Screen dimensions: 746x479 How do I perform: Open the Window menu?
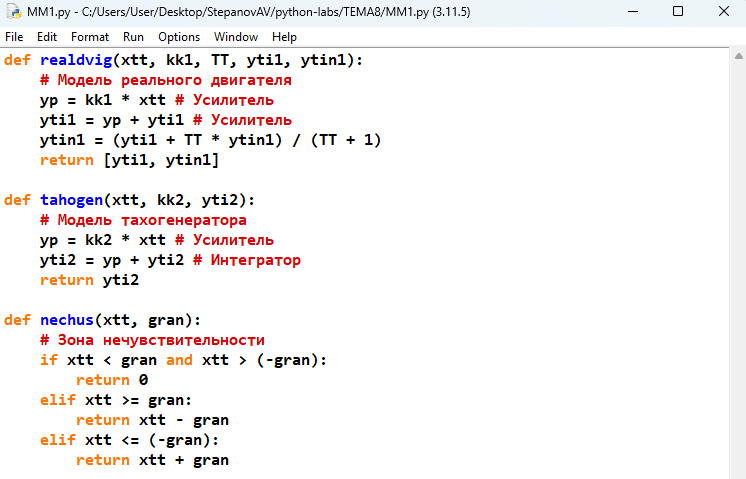click(x=236, y=37)
